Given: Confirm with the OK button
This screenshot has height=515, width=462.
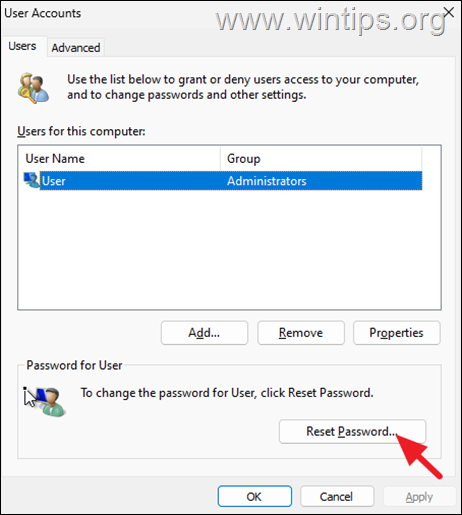Looking at the screenshot, I should point(255,496).
